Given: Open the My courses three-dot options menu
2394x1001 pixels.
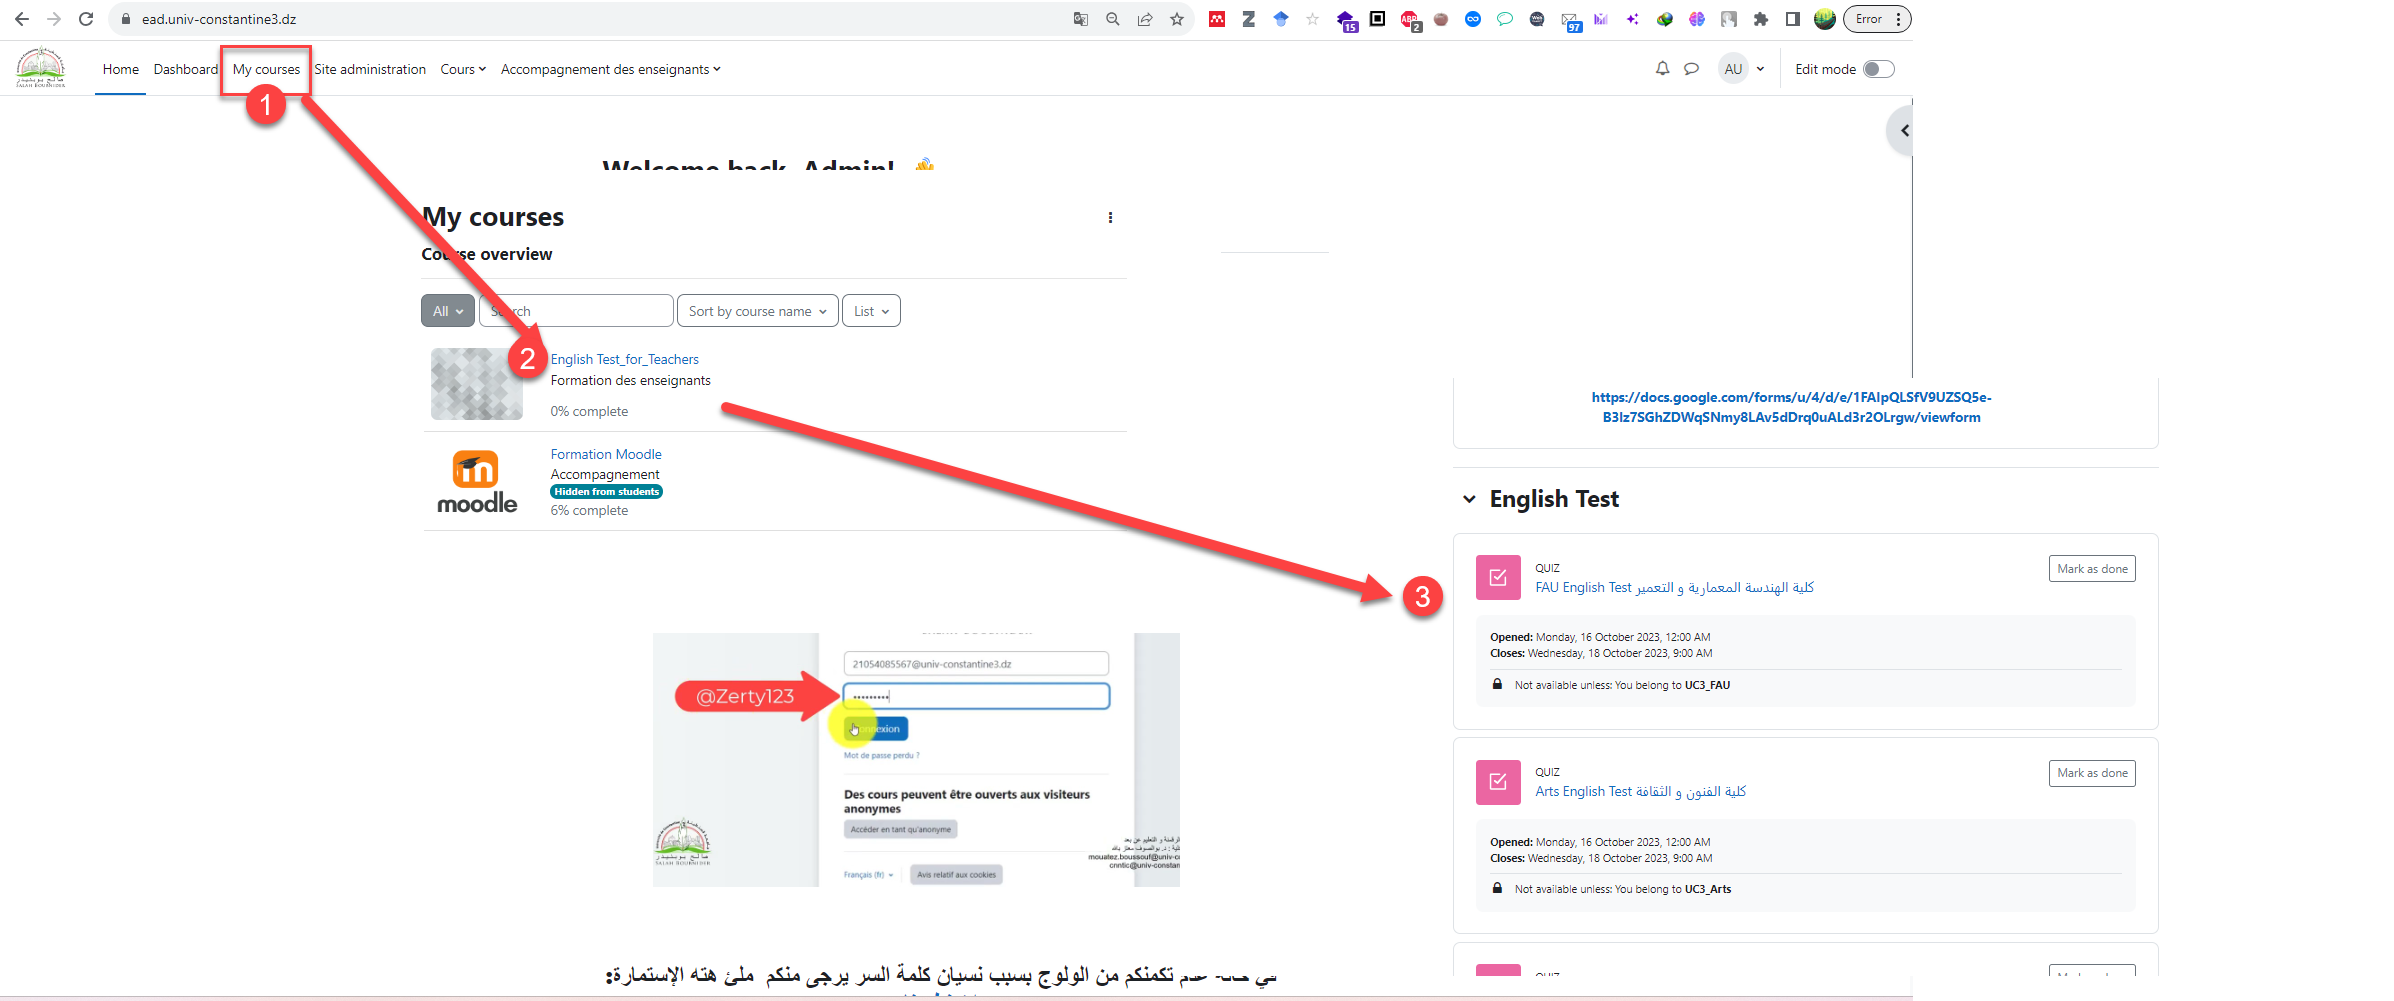Looking at the screenshot, I should point(1110,218).
